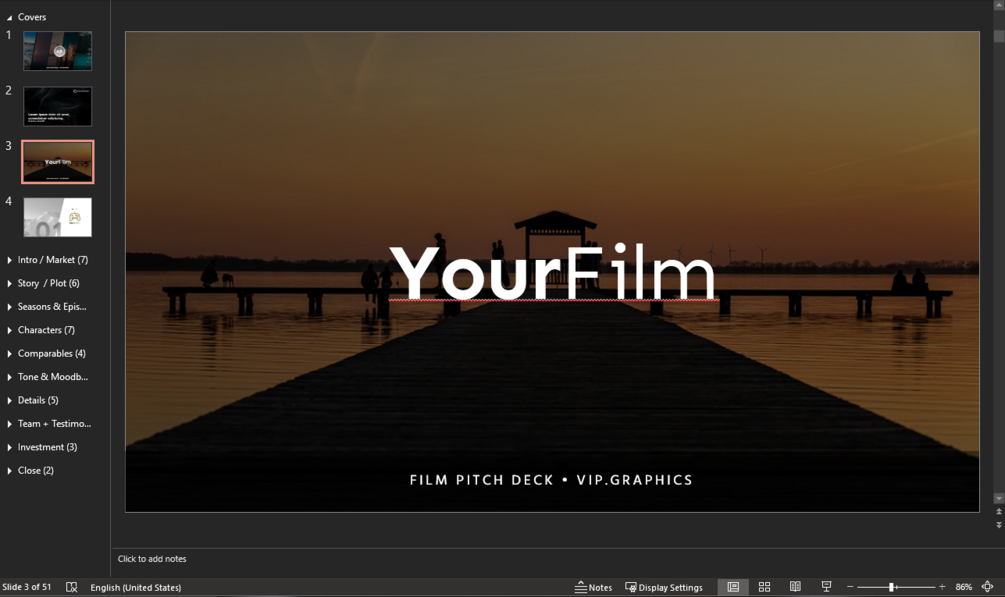Expand the Investment (3) section
Viewport: 1005px width, 597px height.
coord(9,447)
